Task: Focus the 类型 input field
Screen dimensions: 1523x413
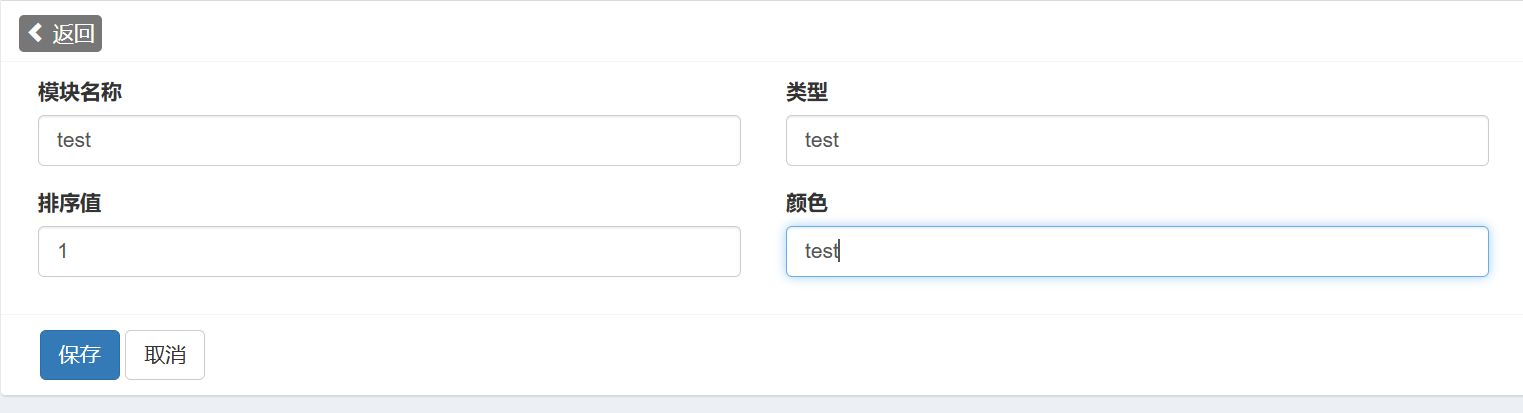Action: point(1137,140)
